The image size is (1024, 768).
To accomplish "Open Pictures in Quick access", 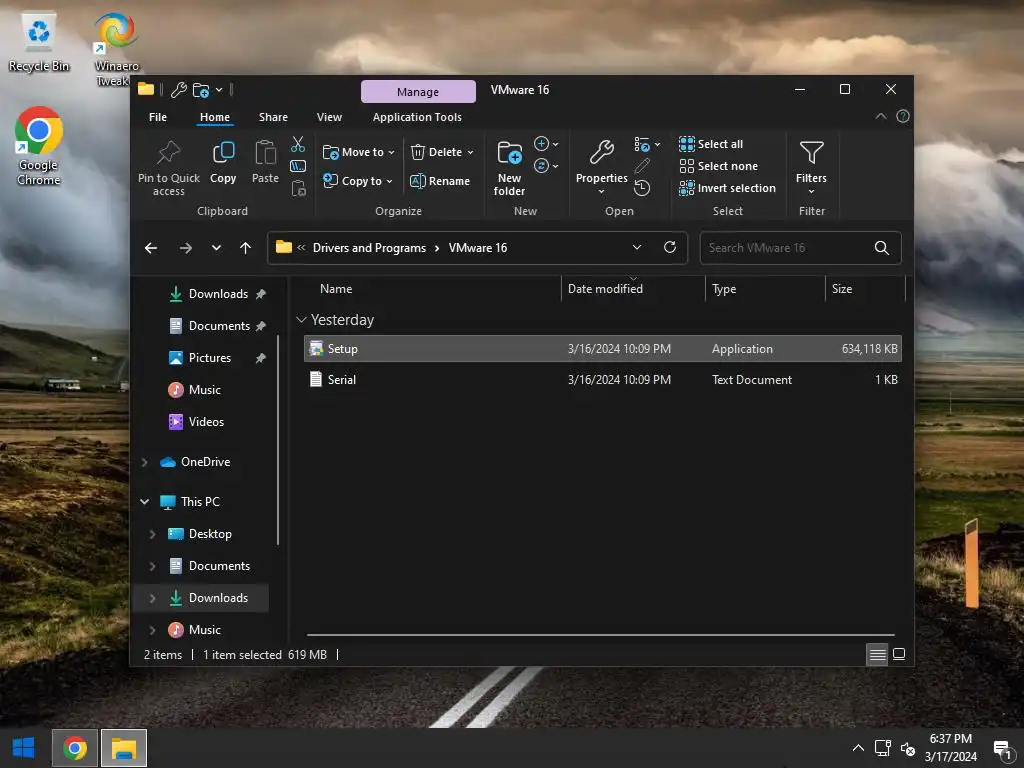I will point(210,358).
